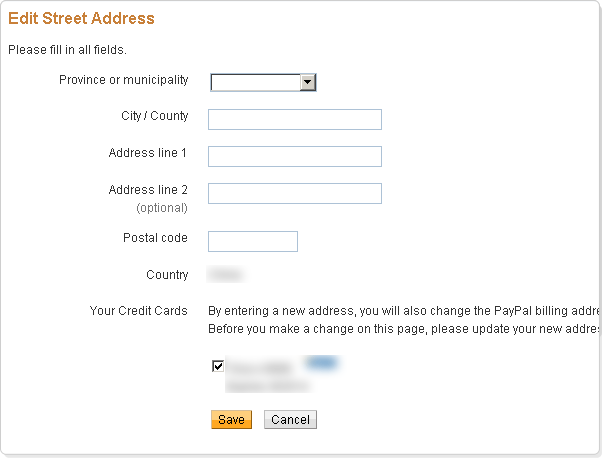
Task: Click the "City / County" label
Action: (155, 116)
